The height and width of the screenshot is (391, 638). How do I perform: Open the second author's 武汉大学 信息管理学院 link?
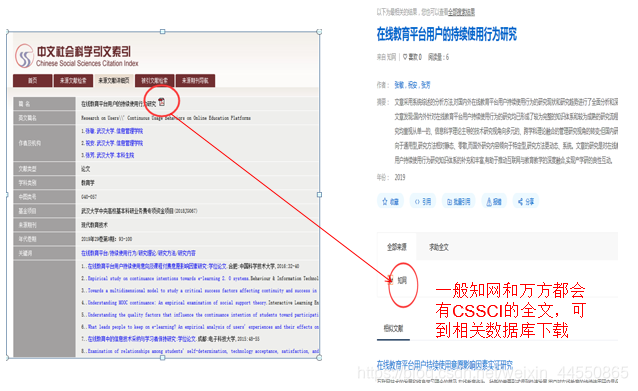point(119,143)
